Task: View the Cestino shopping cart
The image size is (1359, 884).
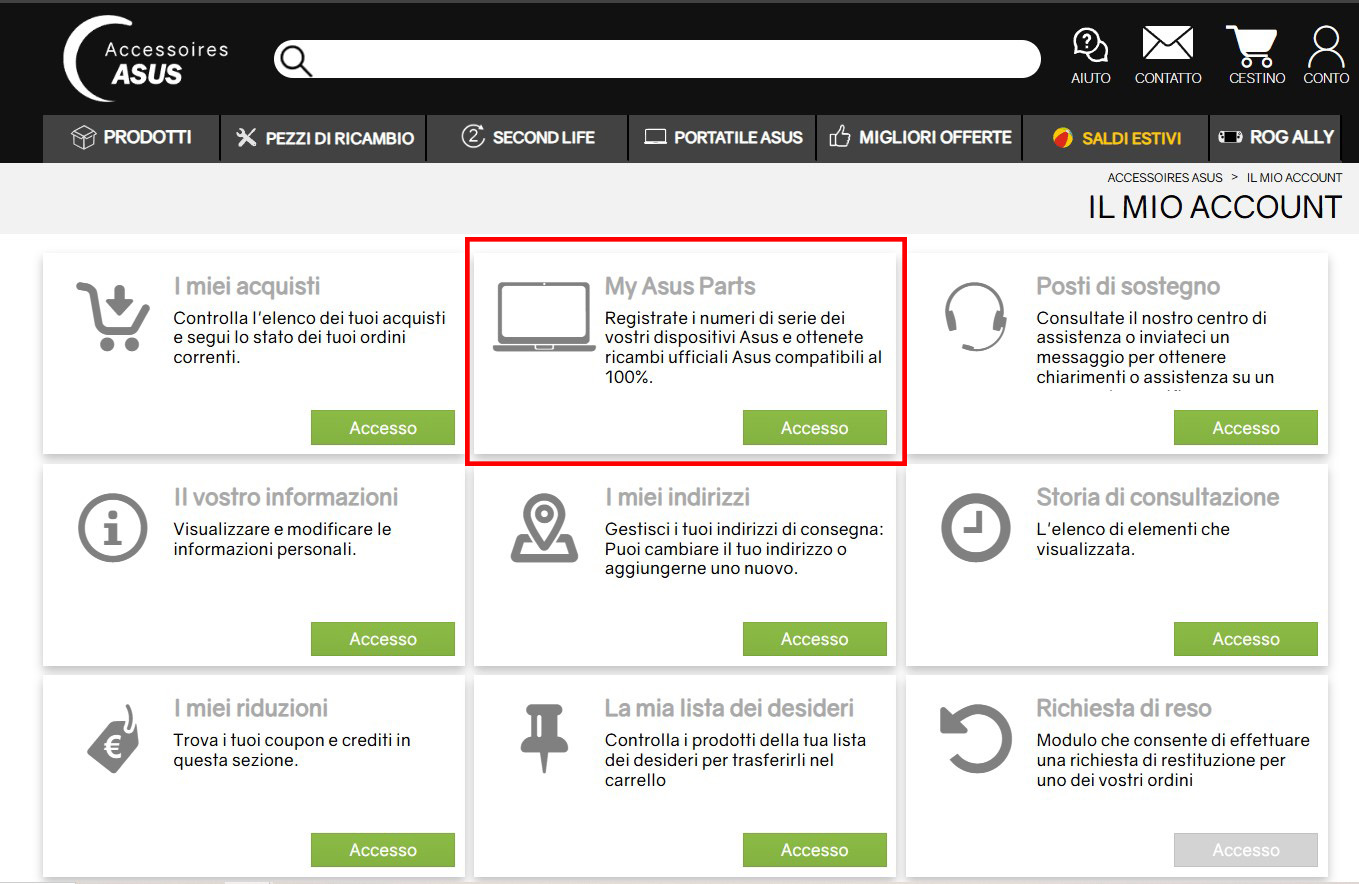Action: coord(1256,56)
